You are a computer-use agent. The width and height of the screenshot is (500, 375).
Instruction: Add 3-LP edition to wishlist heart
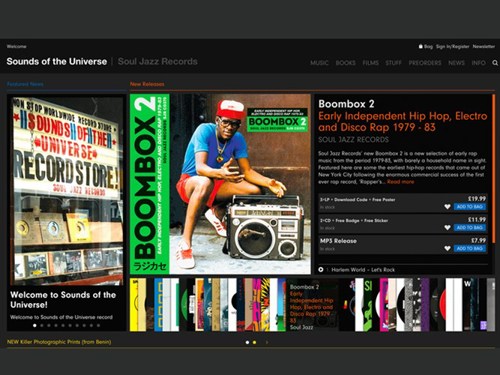point(447,207)
